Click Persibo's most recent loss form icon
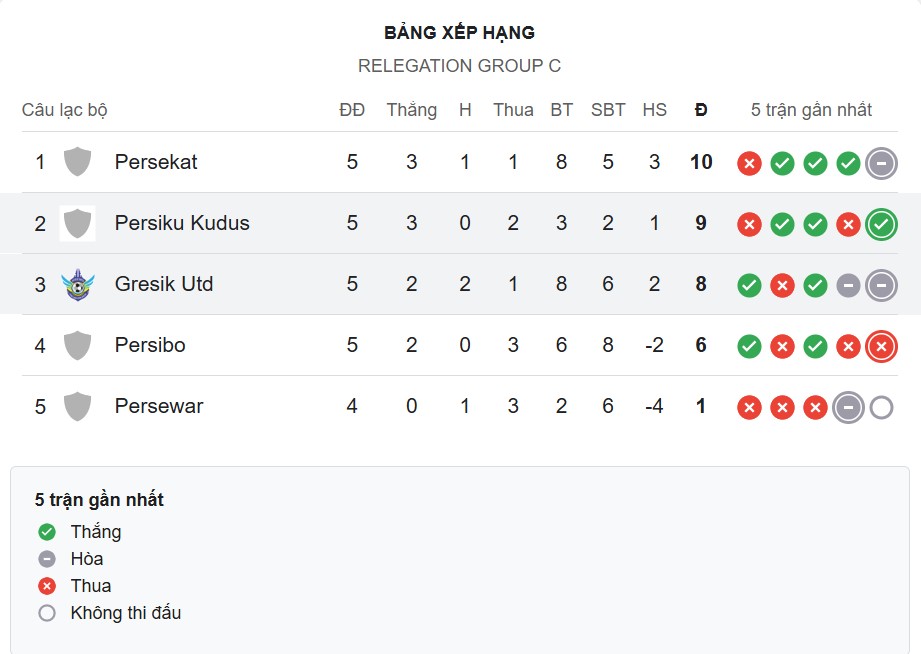921x654 pixels. 881,346
